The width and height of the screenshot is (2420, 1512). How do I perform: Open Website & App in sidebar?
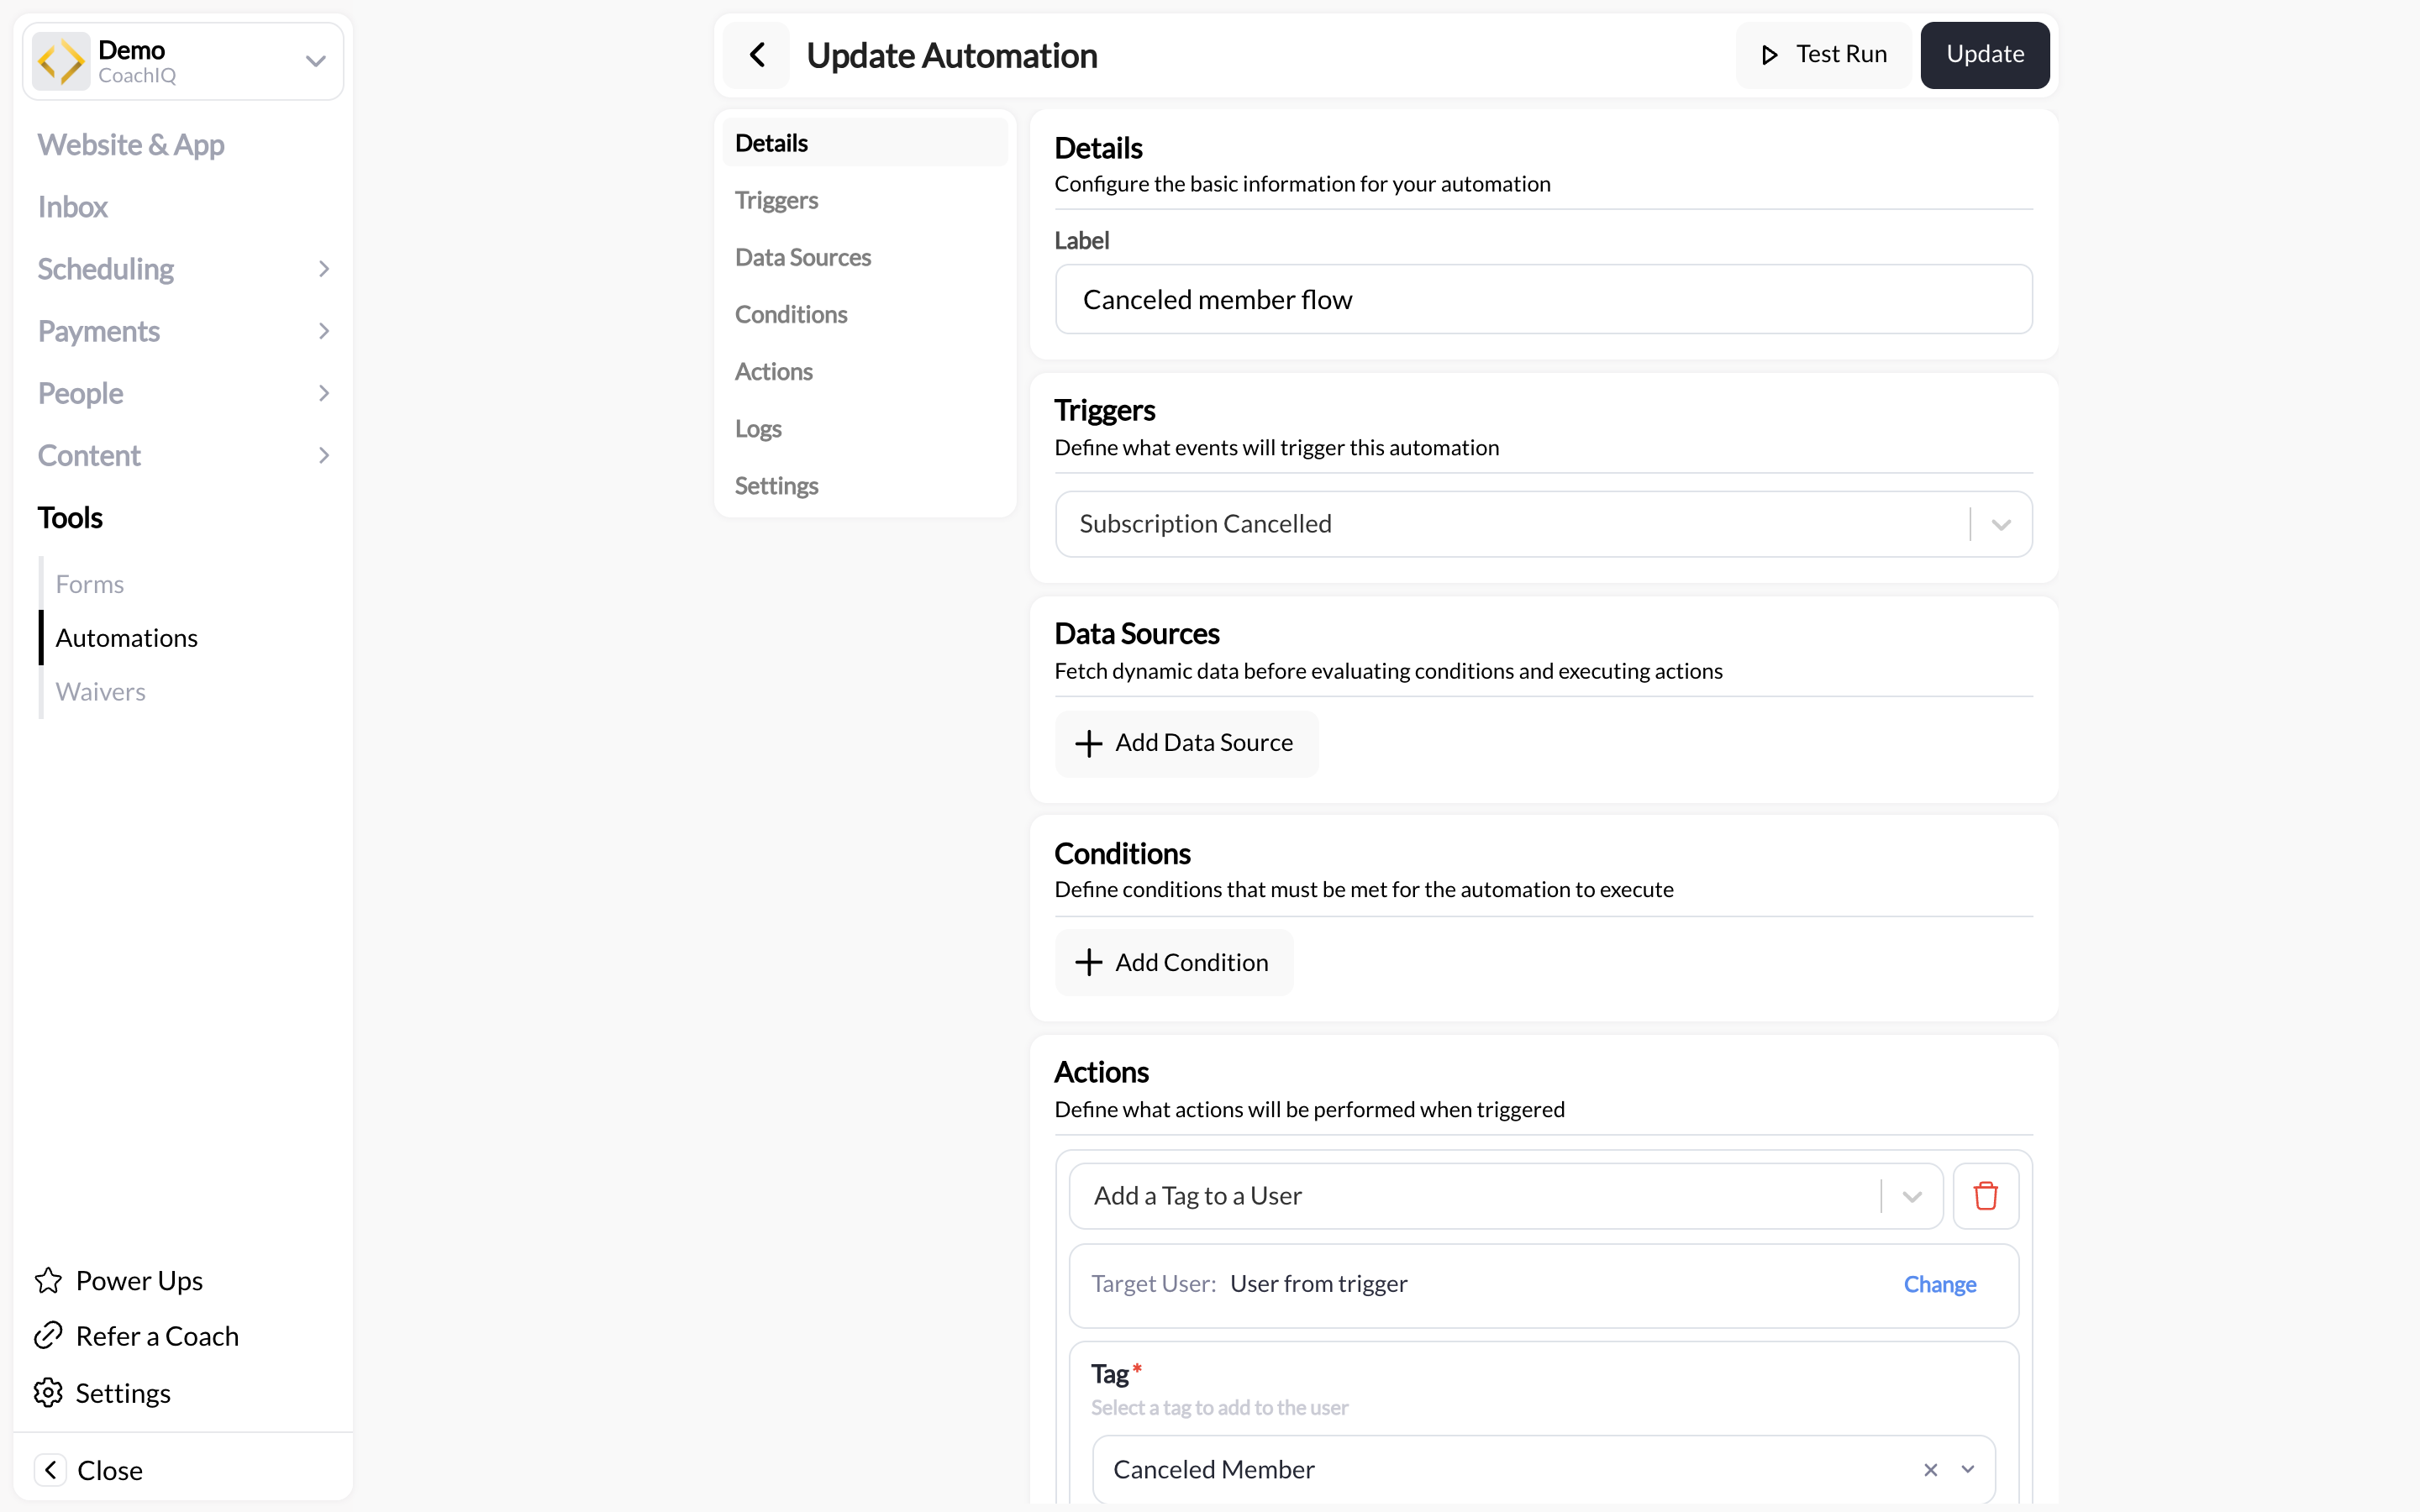tap(131, 145)
